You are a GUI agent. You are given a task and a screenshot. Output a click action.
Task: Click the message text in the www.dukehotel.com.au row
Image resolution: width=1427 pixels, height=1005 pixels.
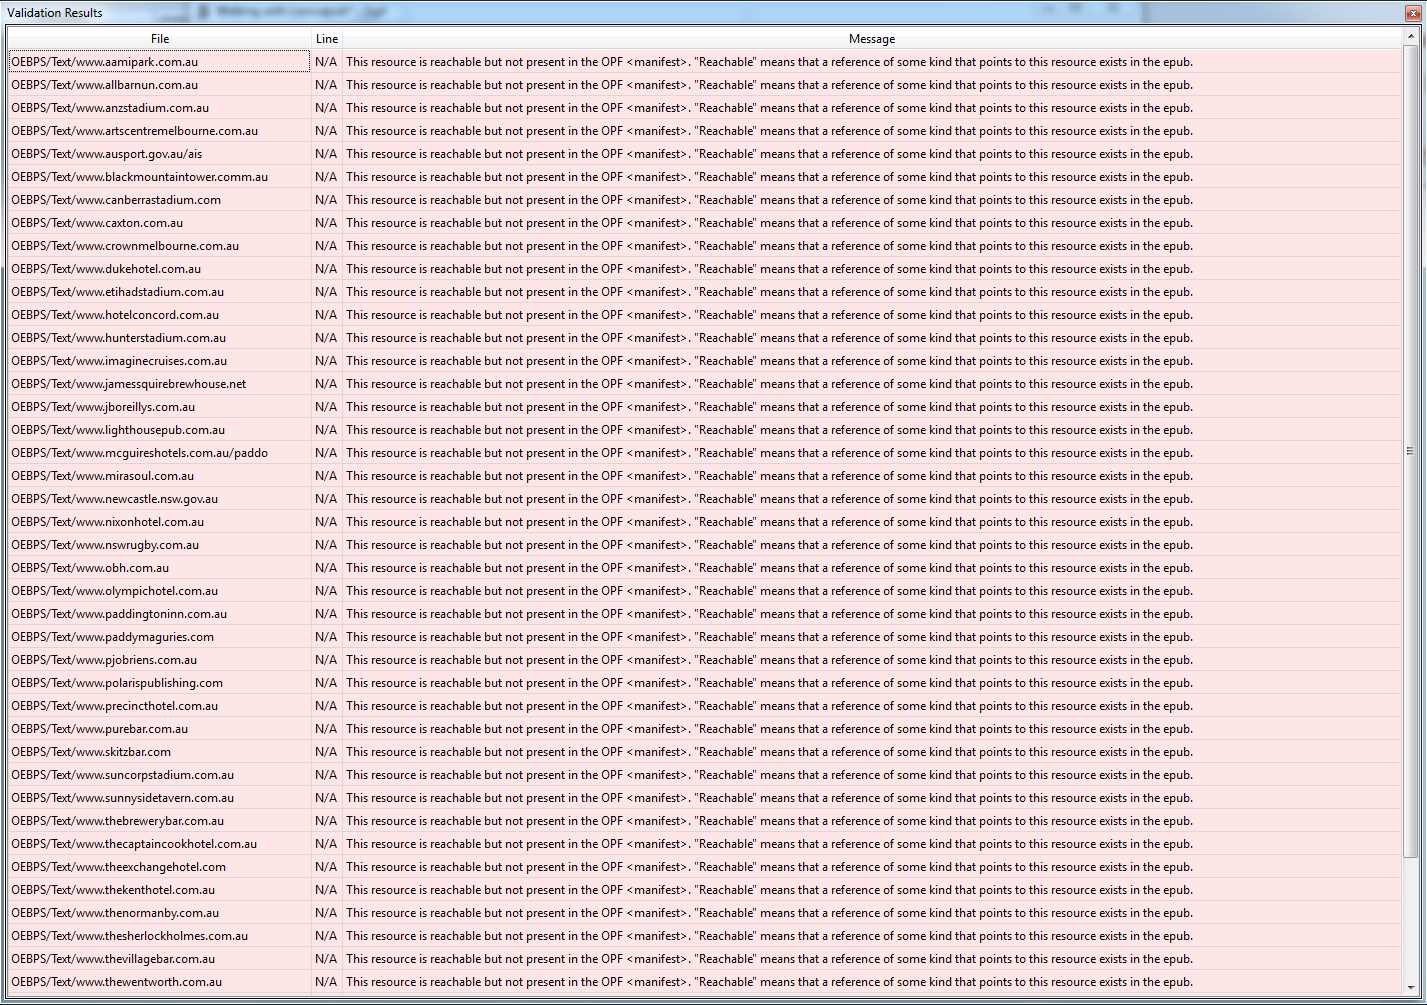pyautogui.click(x=769, y=269)
